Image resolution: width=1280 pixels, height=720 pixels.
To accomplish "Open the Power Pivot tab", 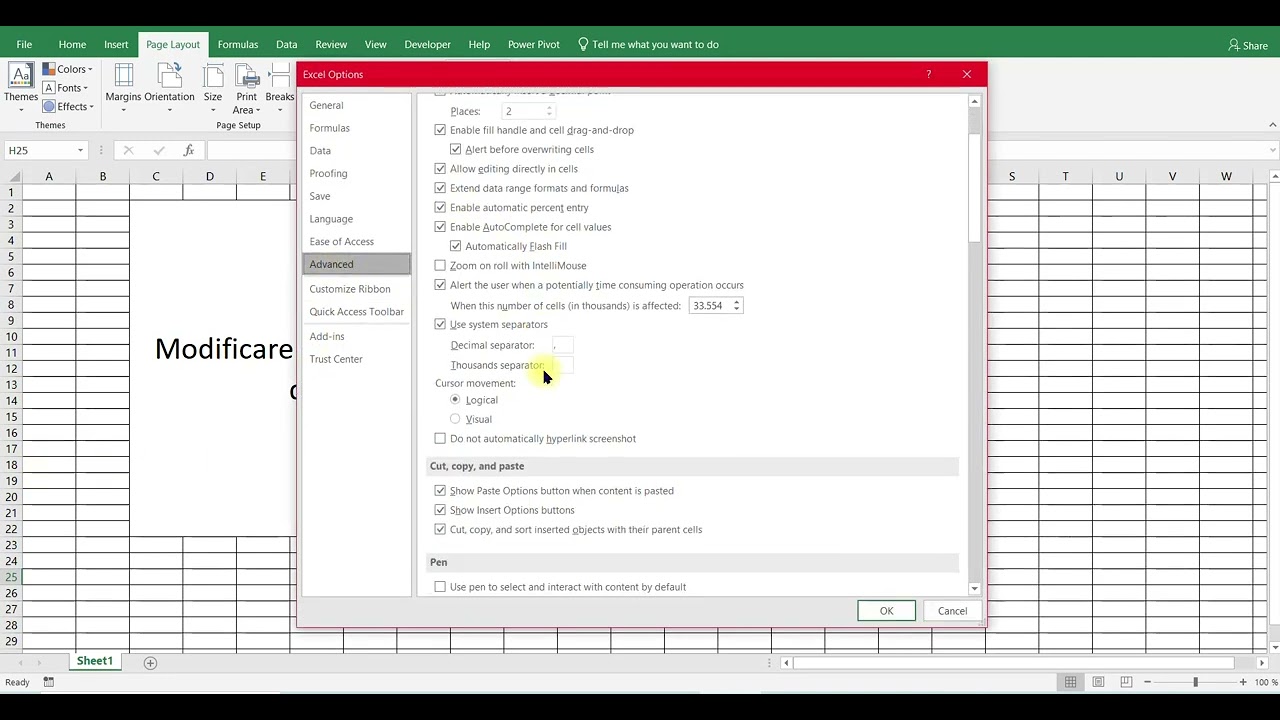I will tap(533, 44).
